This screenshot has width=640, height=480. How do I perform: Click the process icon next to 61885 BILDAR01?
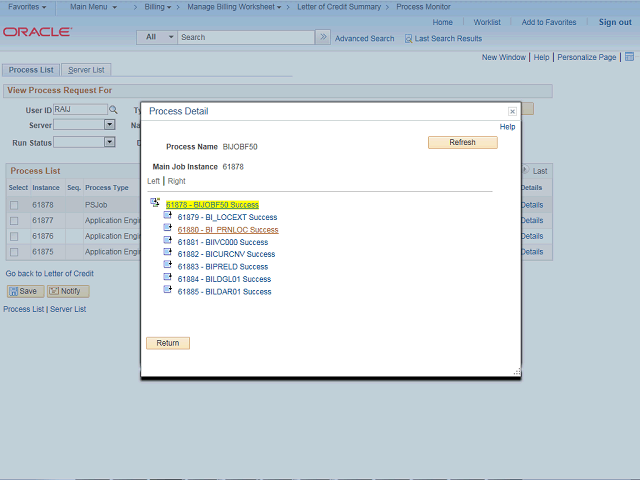point(168,291)
